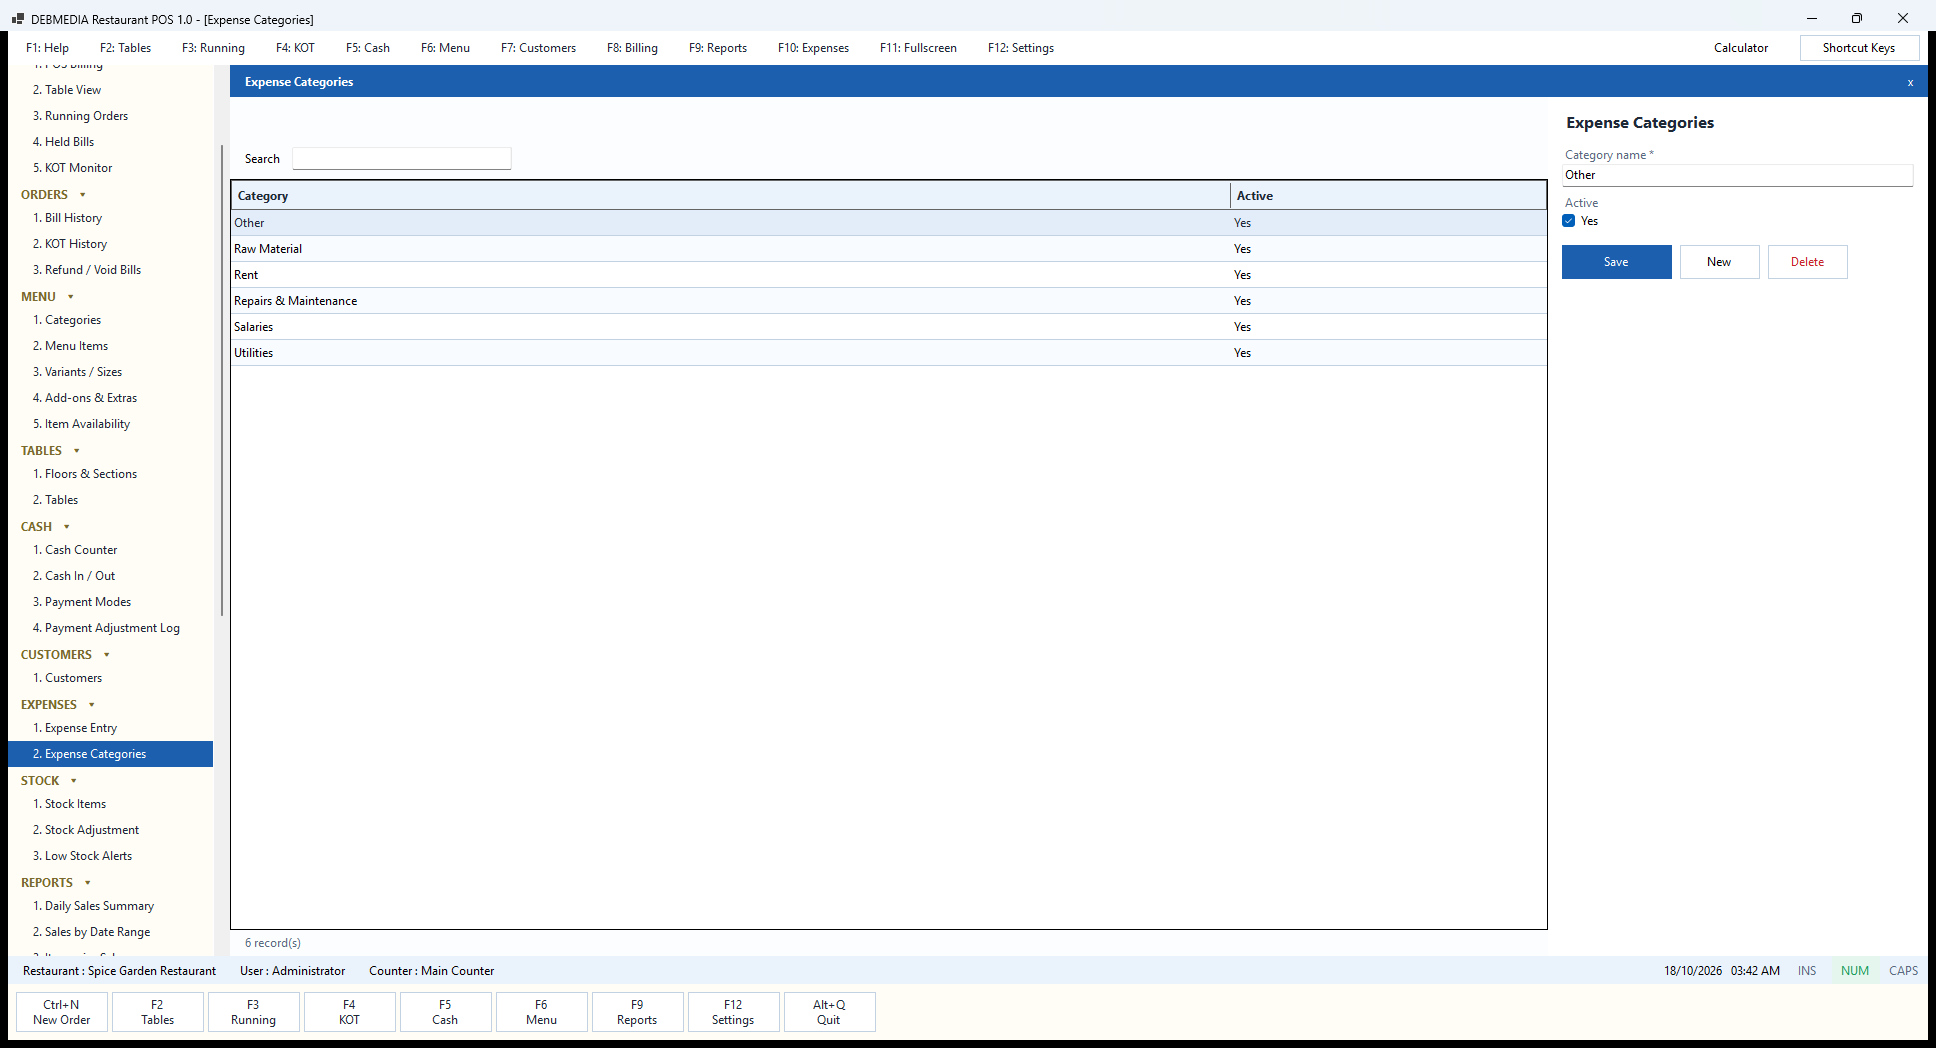Select the Salaries category row
Image resolution: width=1936 pixels, height=1048 pixels.
tap(889, 327)
